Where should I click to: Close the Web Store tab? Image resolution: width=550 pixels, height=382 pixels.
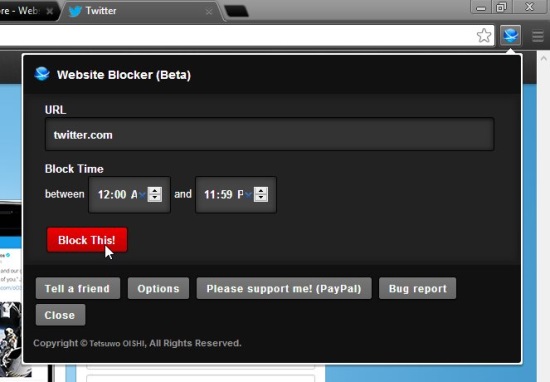pos(50,12)
